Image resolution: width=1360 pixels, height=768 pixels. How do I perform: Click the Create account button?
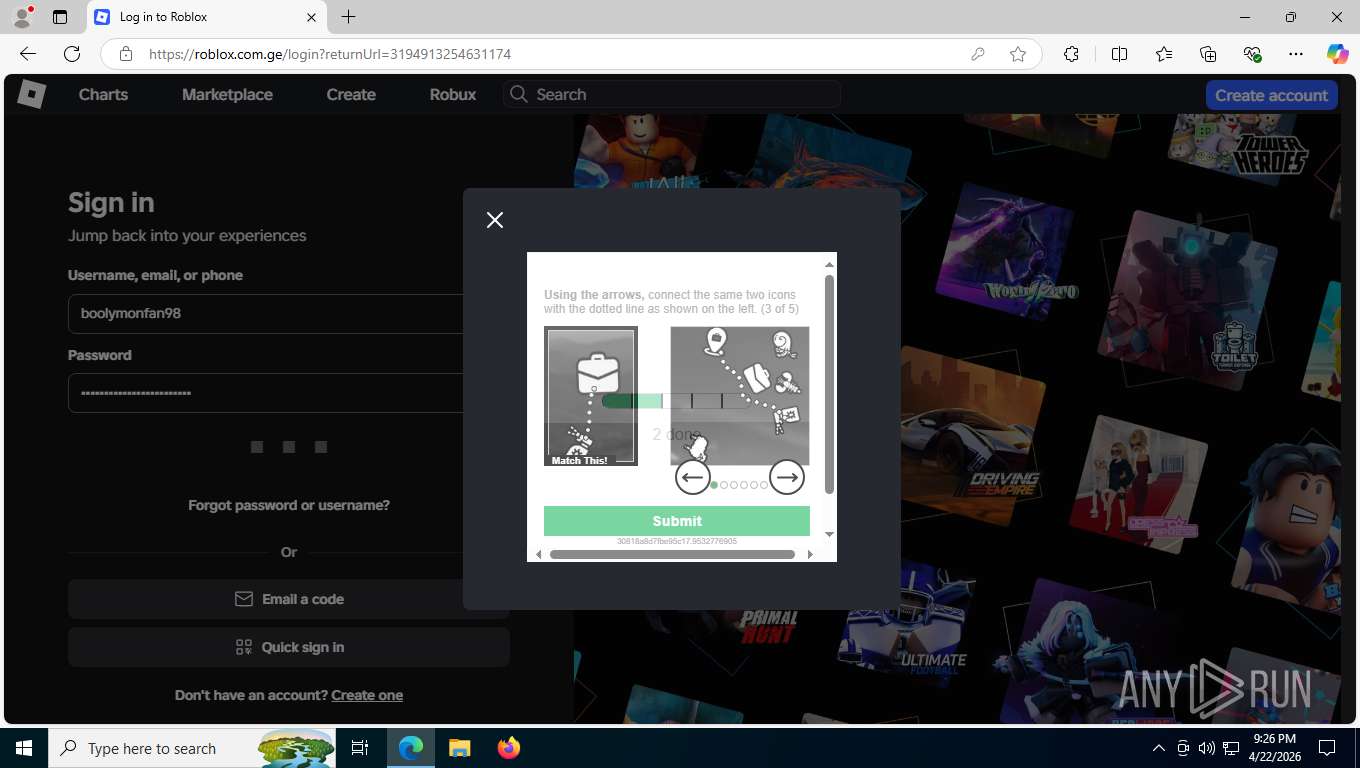click(1271, 95)
